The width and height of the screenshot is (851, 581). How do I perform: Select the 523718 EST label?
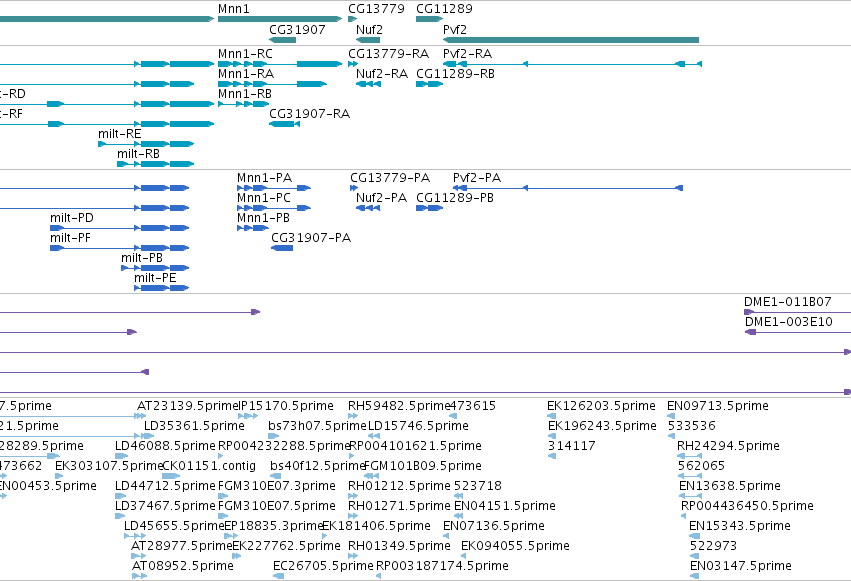478,486
